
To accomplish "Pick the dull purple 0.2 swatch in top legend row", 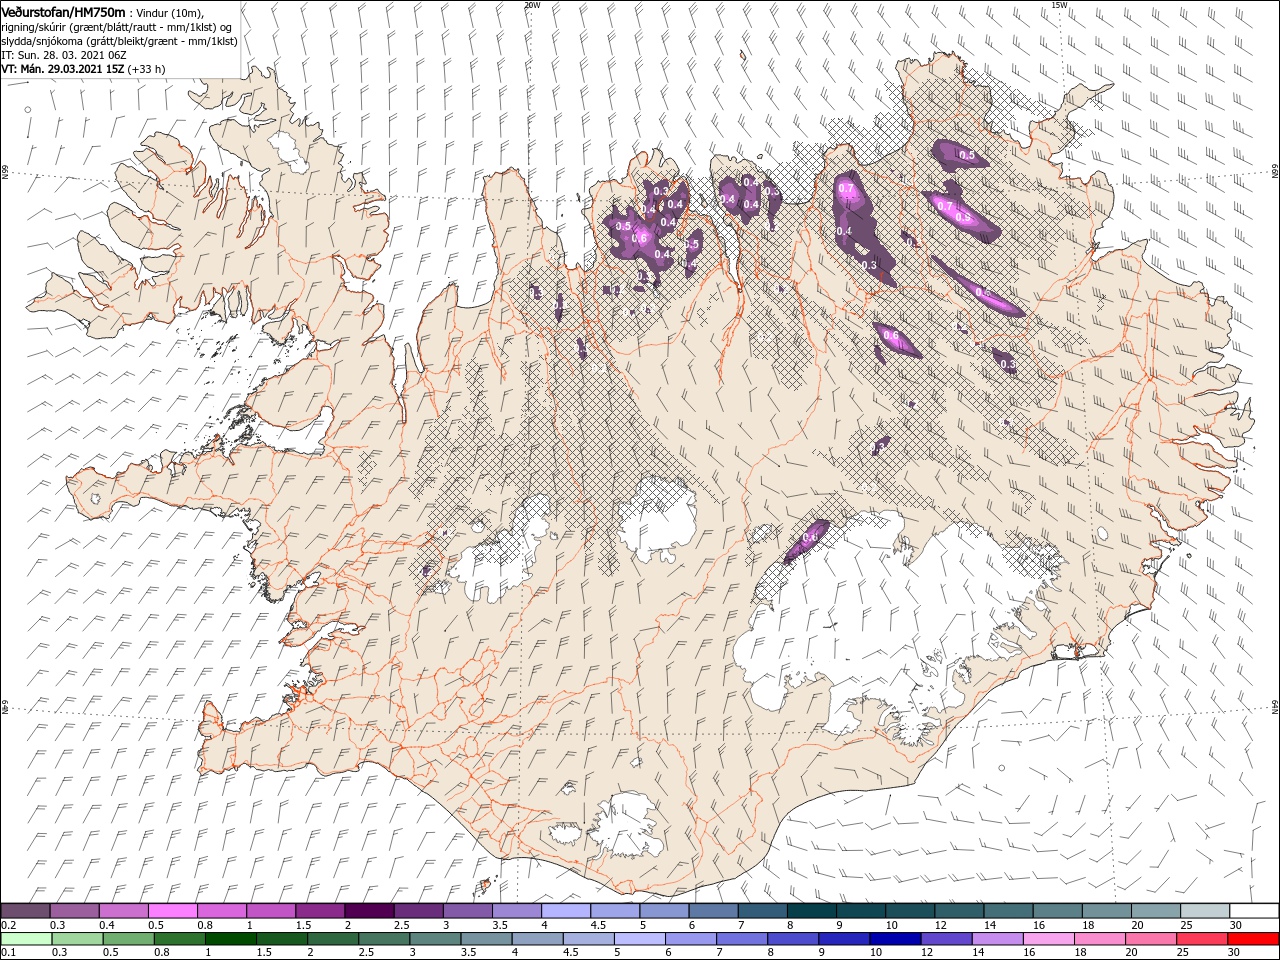I will click(25, 911).
